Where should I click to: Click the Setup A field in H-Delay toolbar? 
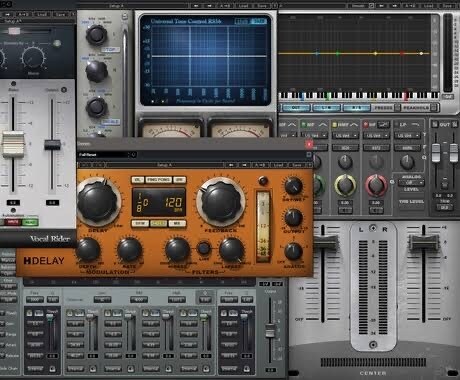pyautogui.click(x=164, y=165)
